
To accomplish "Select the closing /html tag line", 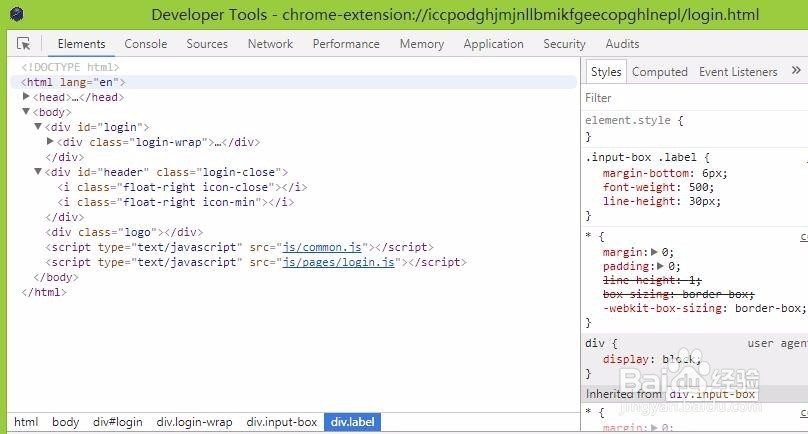I will point(44,292).
